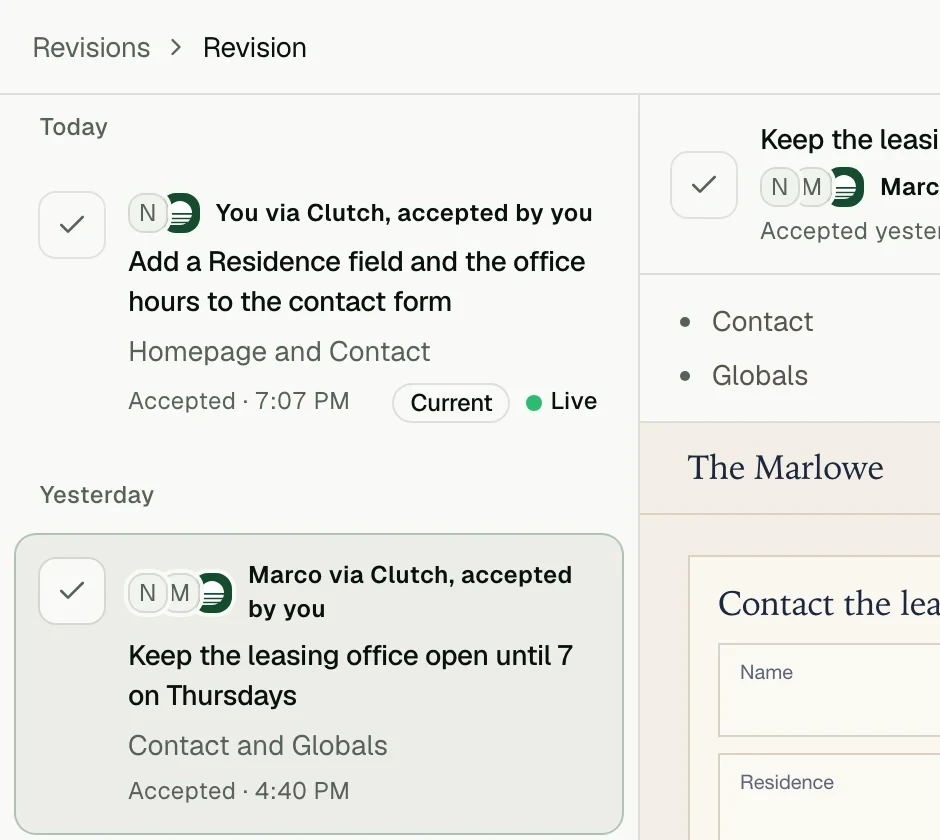
Task: Click the Contact item in changed pages list
Action: point(763,322)
